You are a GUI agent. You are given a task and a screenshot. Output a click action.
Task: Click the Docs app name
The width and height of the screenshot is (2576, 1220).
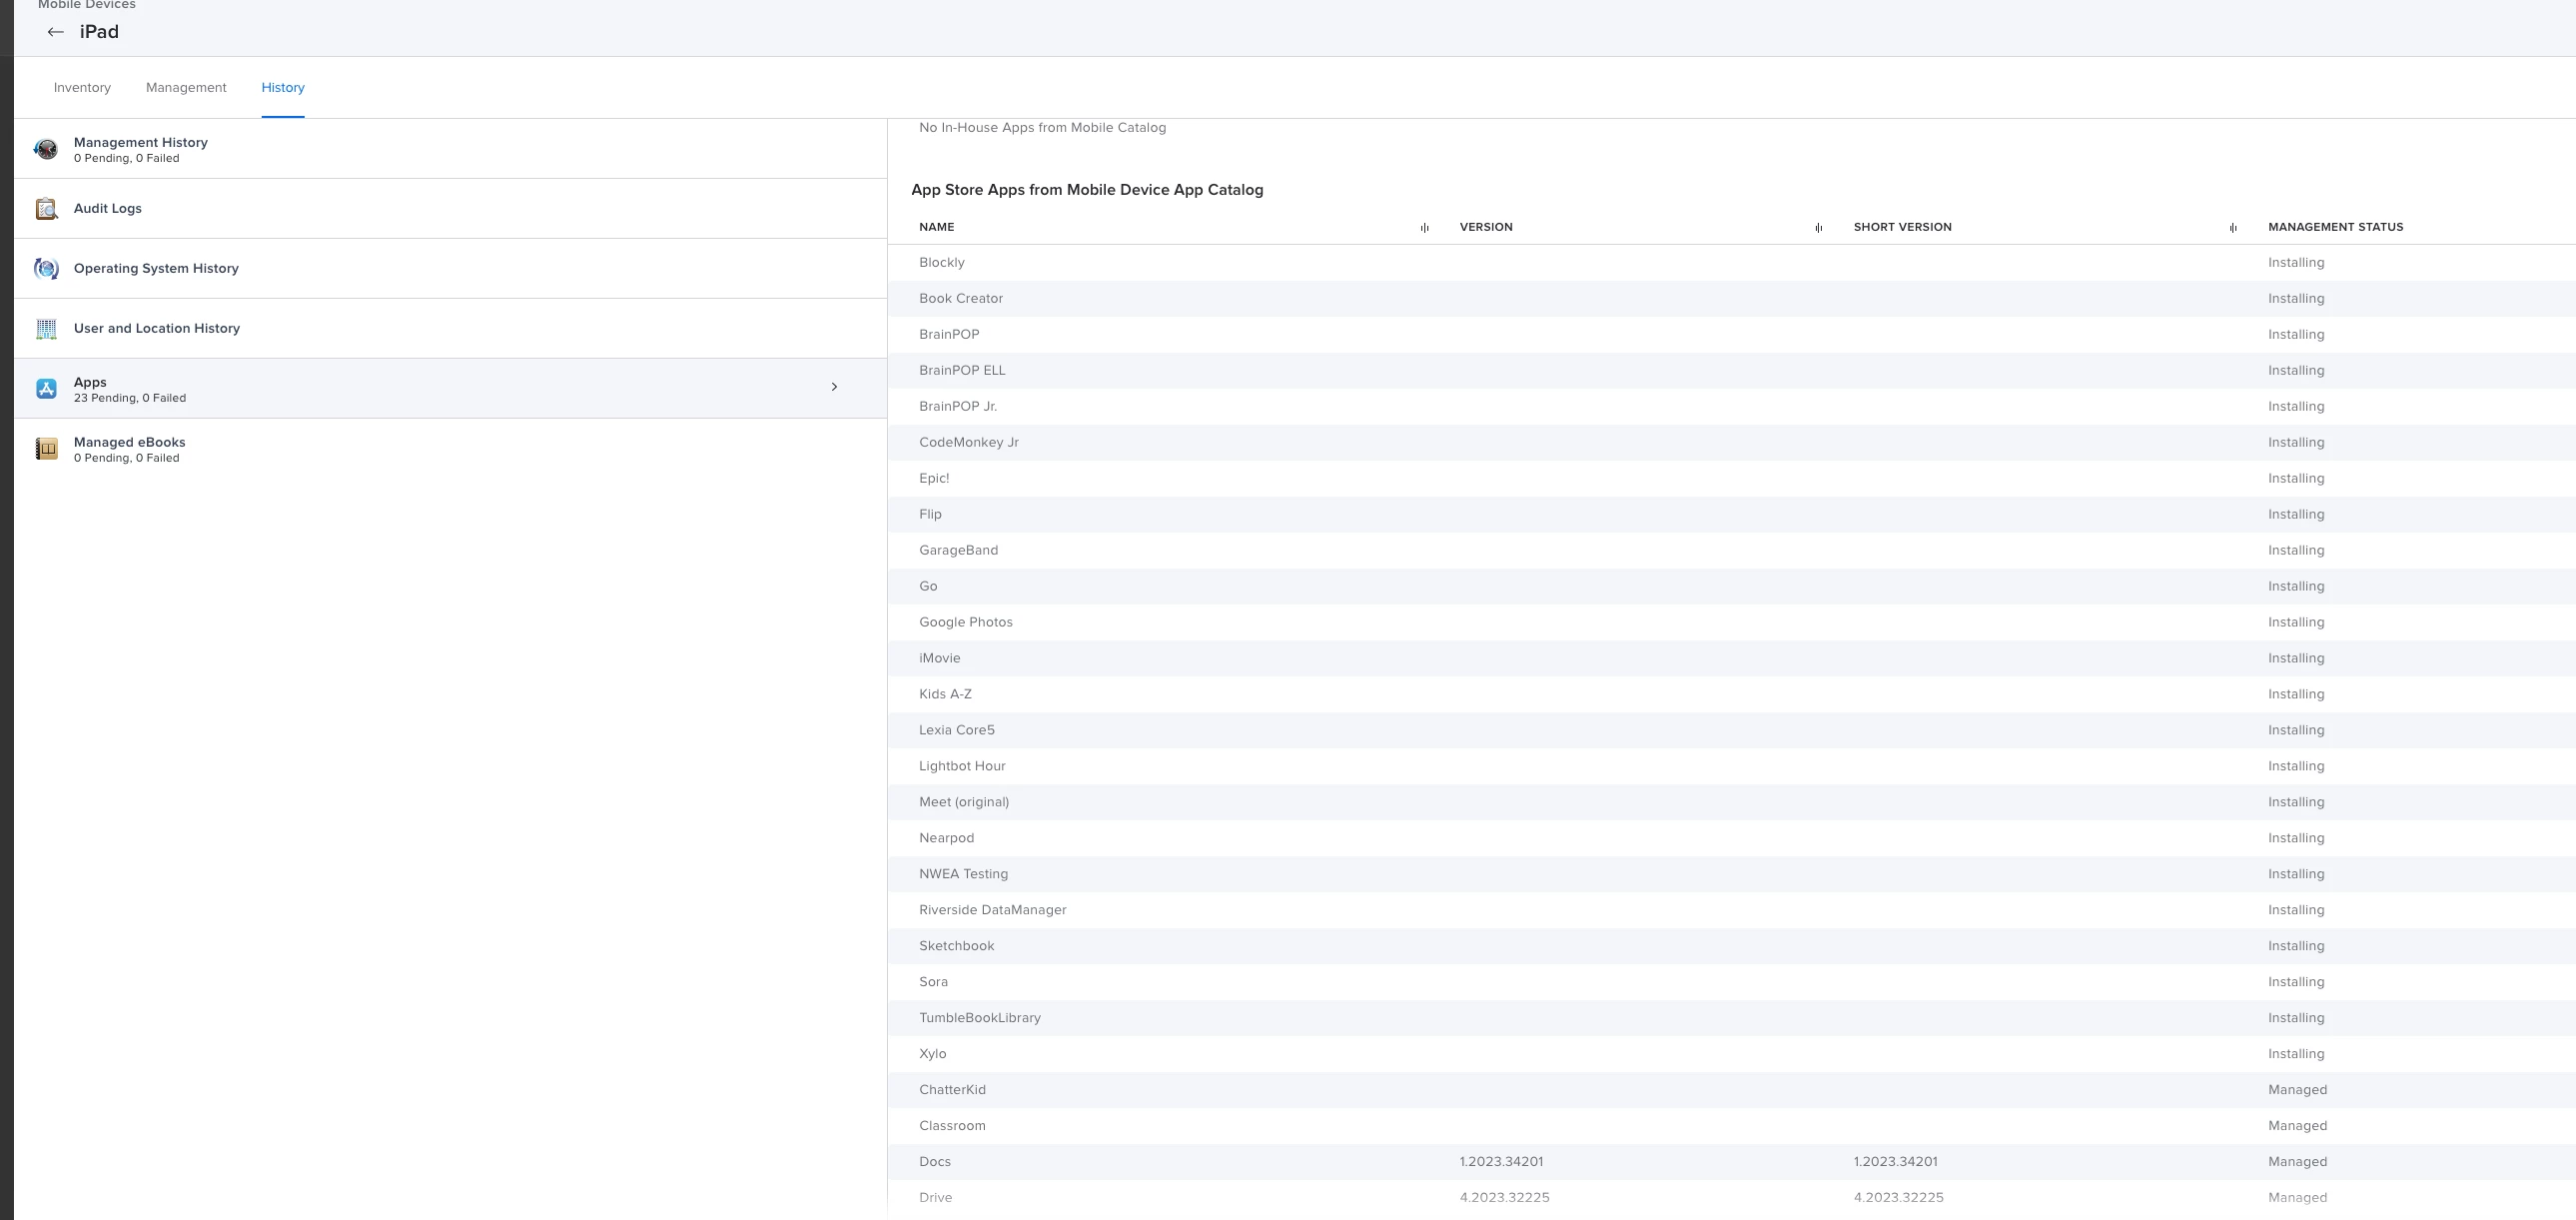tap(935, 1163)
